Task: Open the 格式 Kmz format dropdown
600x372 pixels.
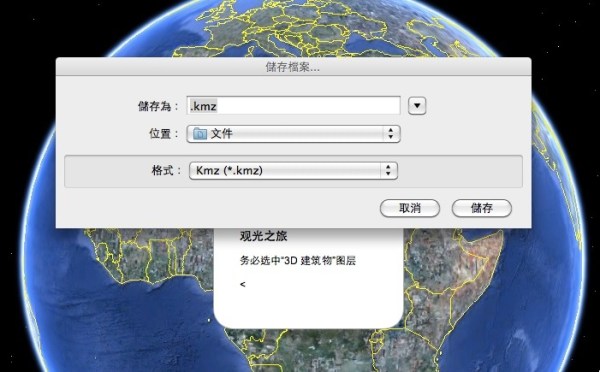Action: (x=293, y=171)
